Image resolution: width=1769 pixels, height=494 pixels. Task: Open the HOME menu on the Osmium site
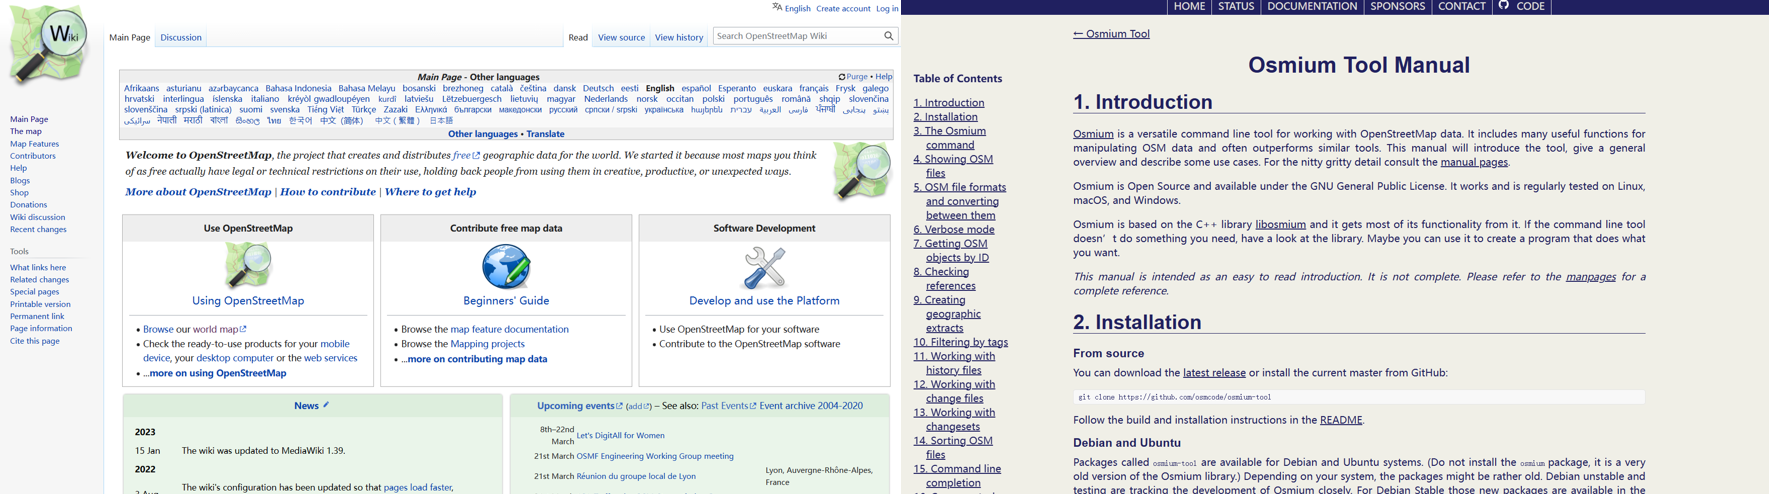coord(1189,6)
